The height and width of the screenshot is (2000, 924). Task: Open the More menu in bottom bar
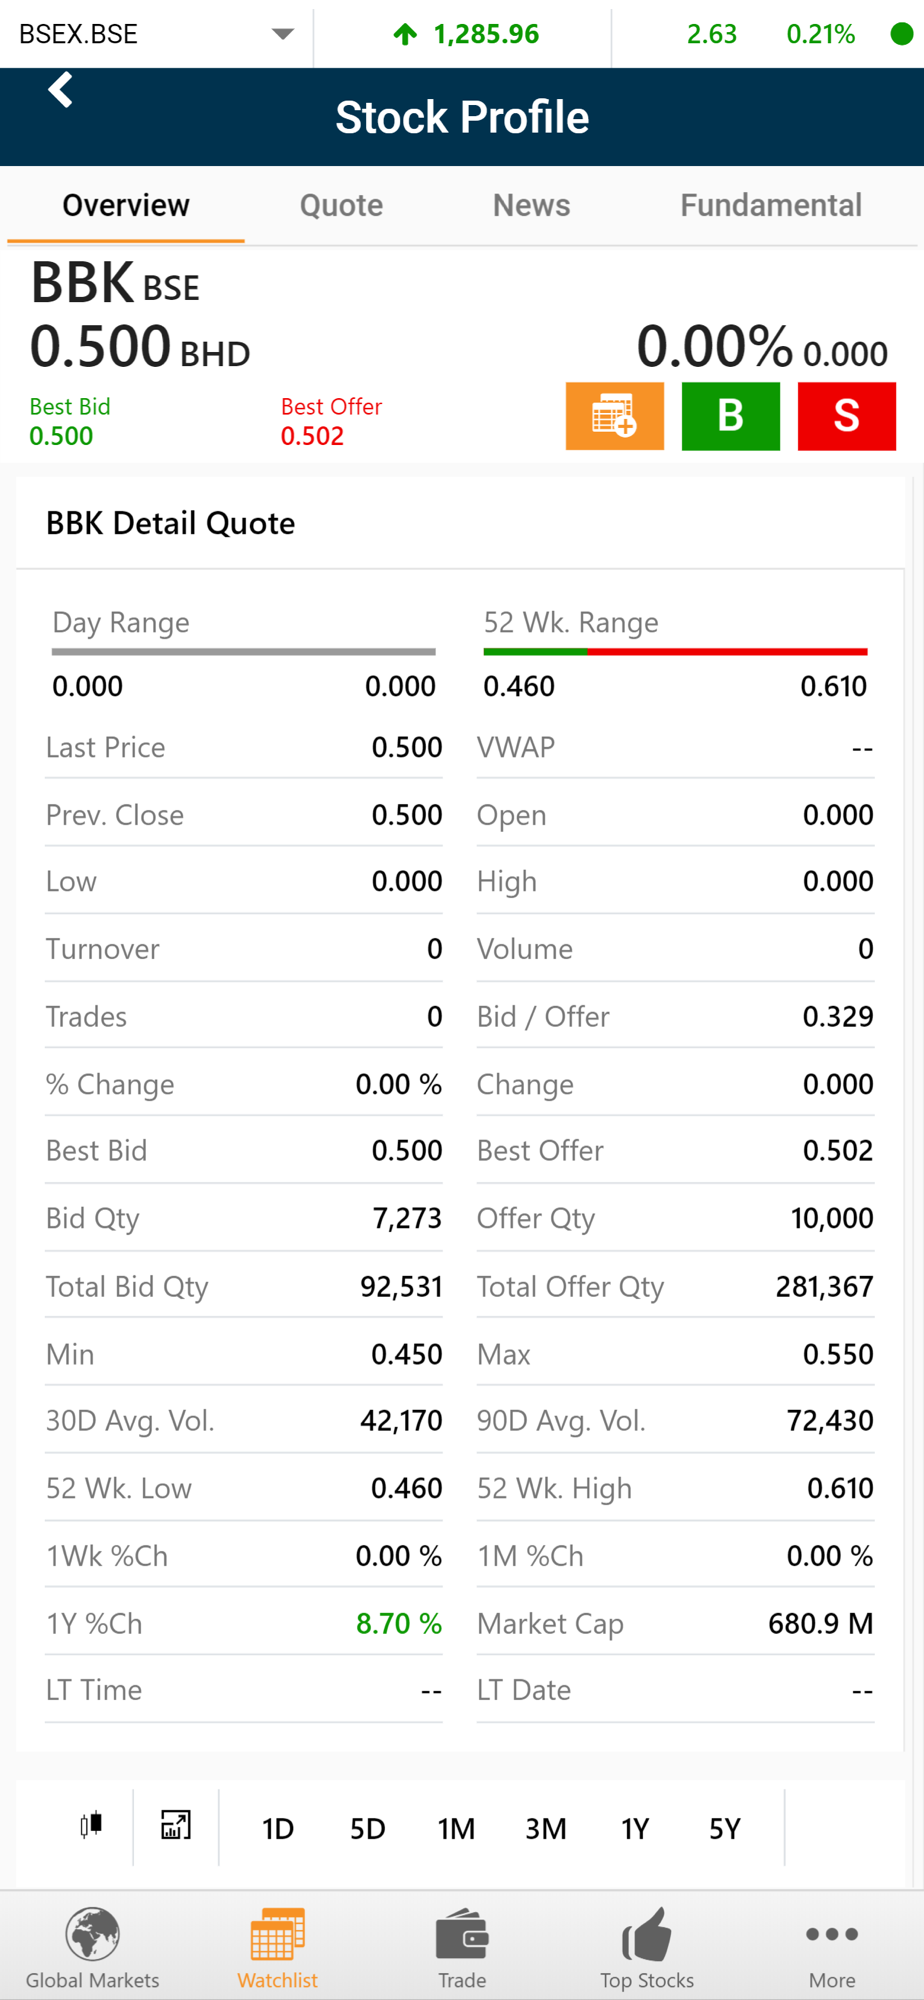(x=832, y=1947)
